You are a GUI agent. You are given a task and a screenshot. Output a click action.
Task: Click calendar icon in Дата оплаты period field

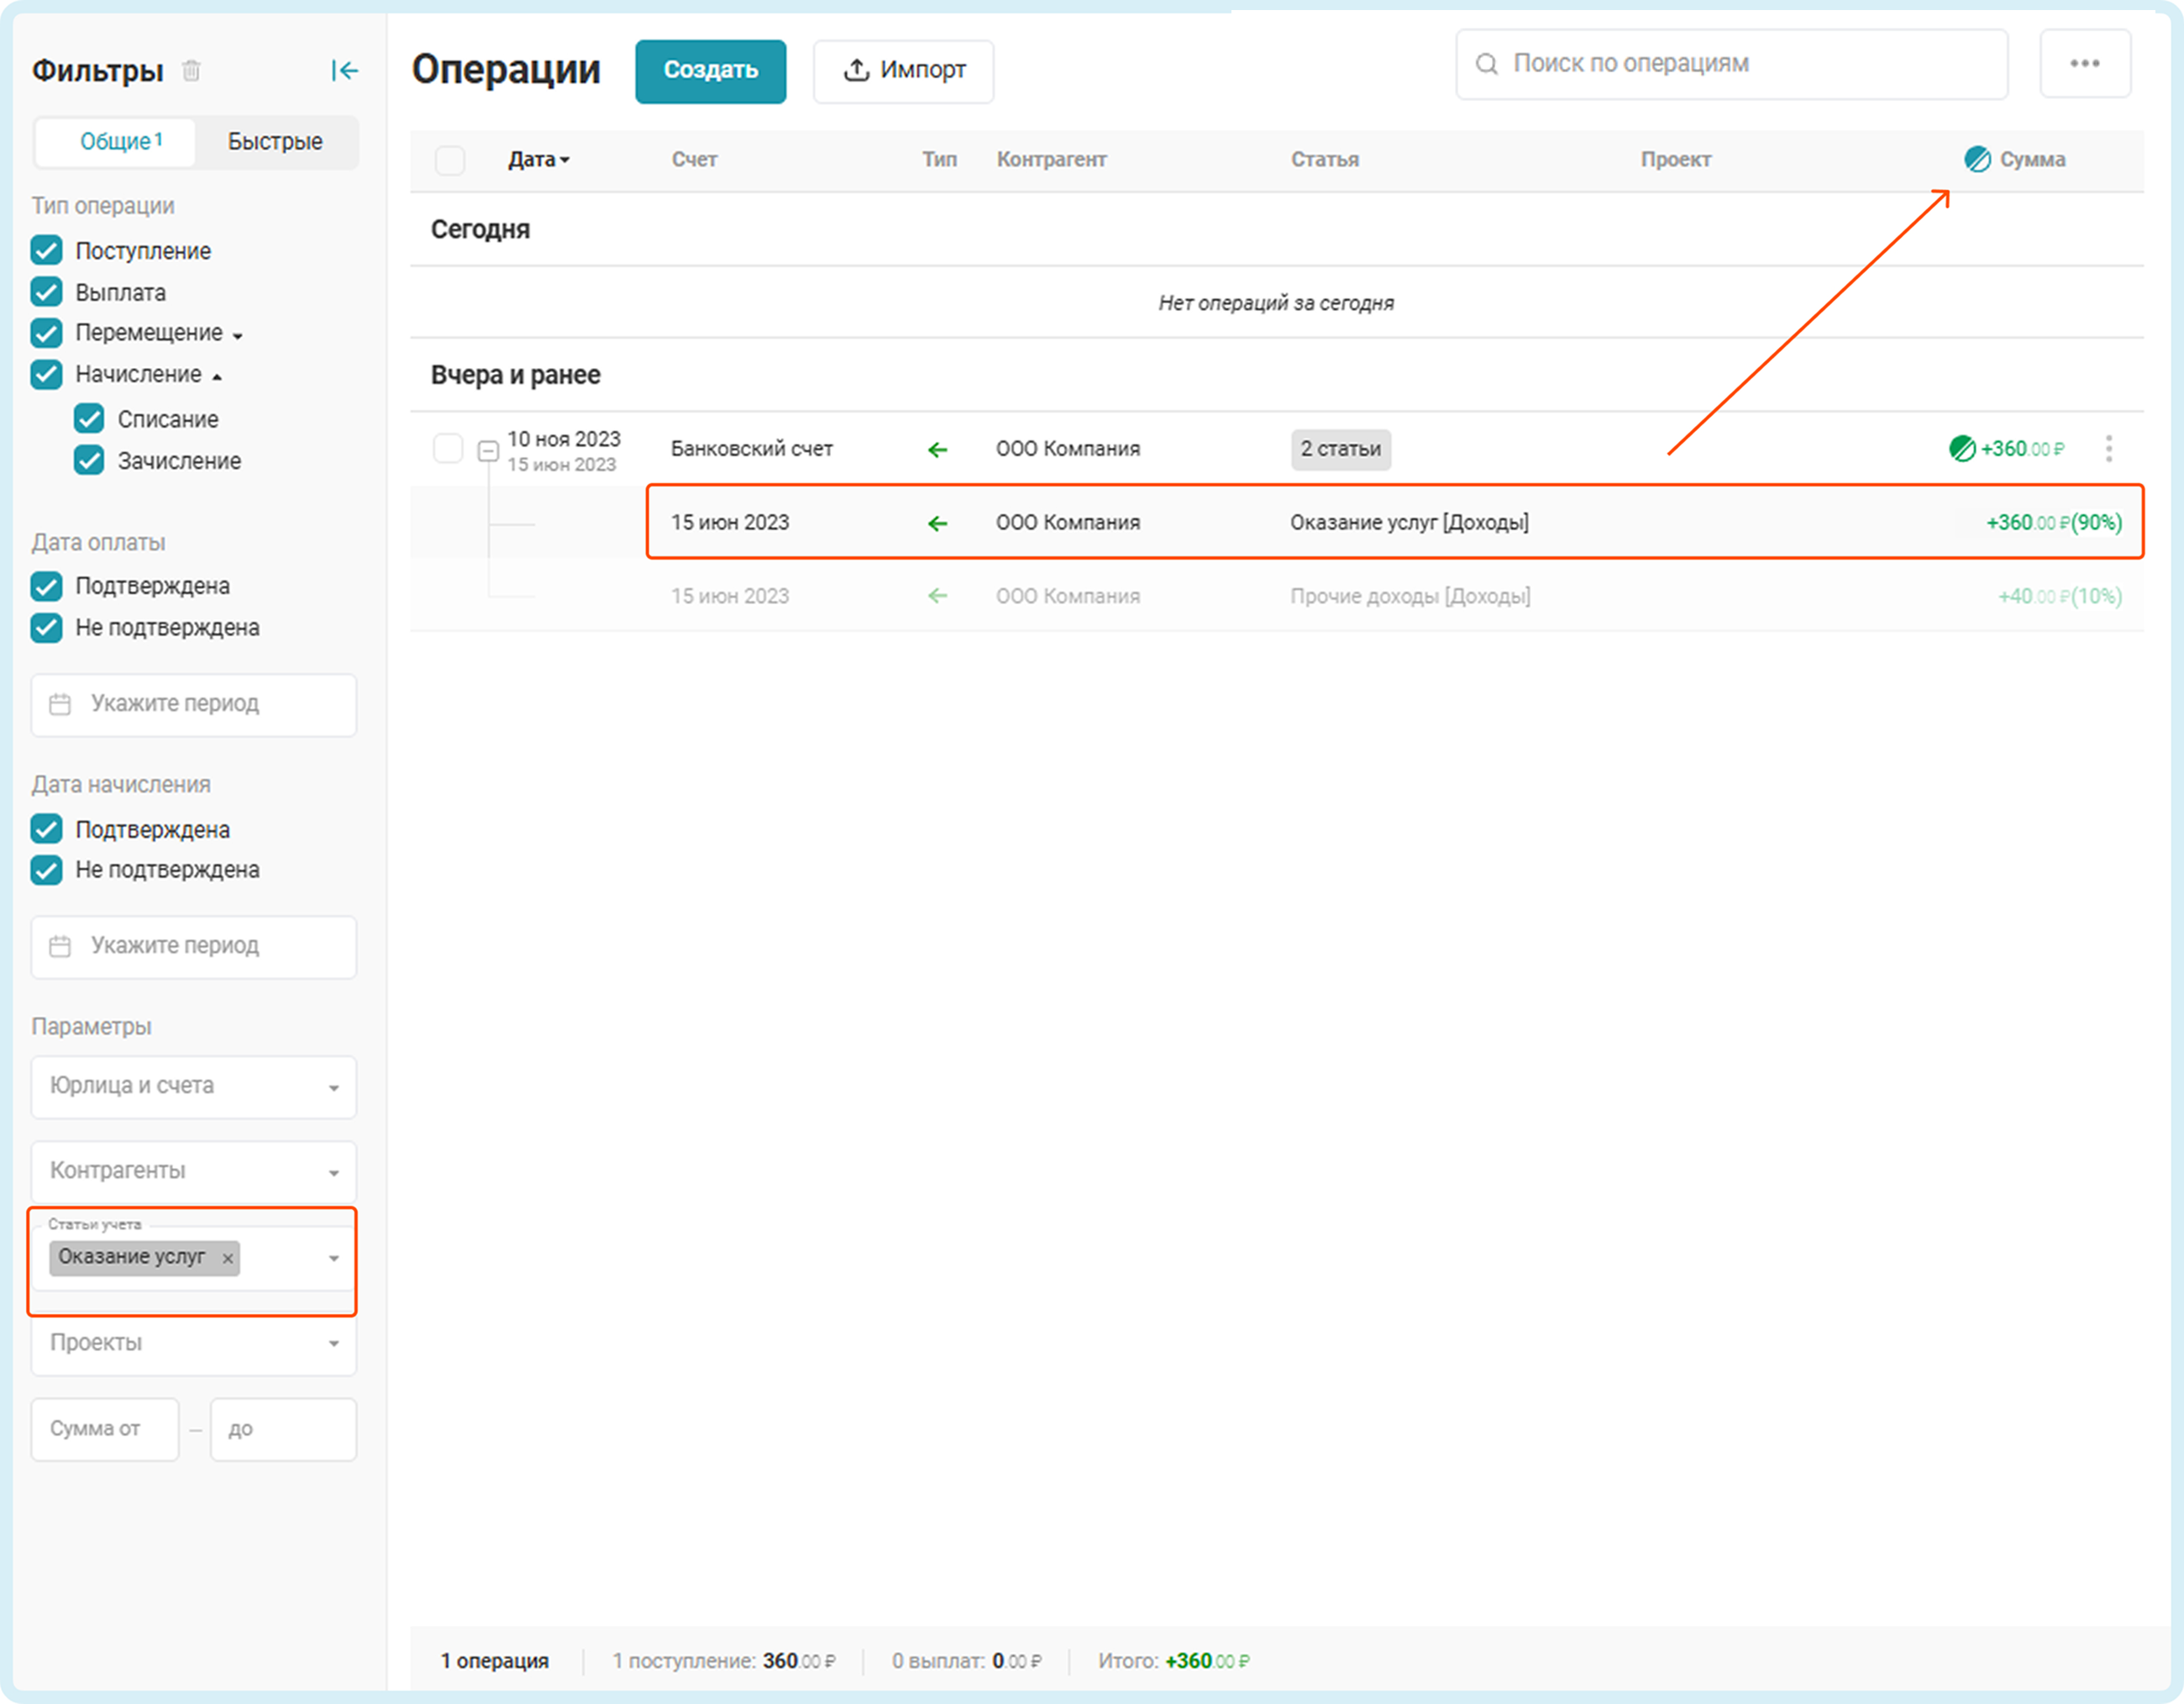click(60, 704)
